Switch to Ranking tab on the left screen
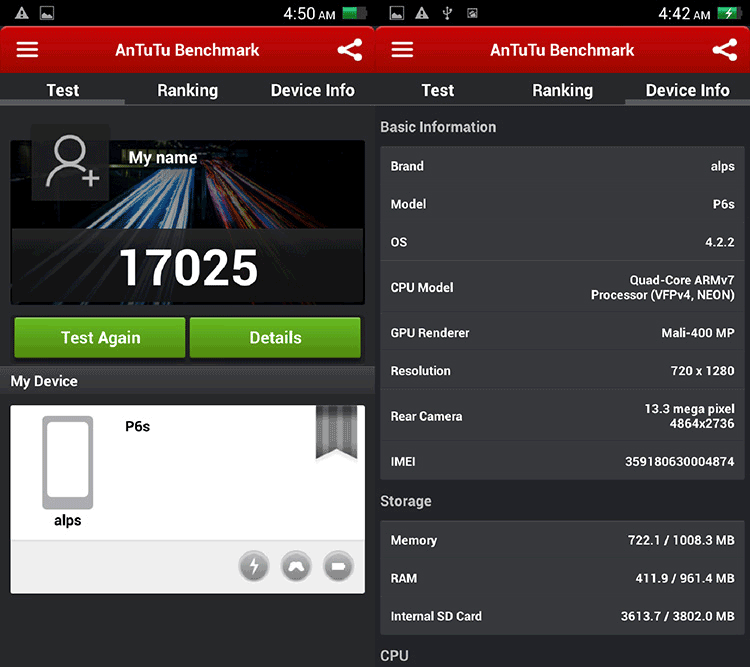 [187, 90]
